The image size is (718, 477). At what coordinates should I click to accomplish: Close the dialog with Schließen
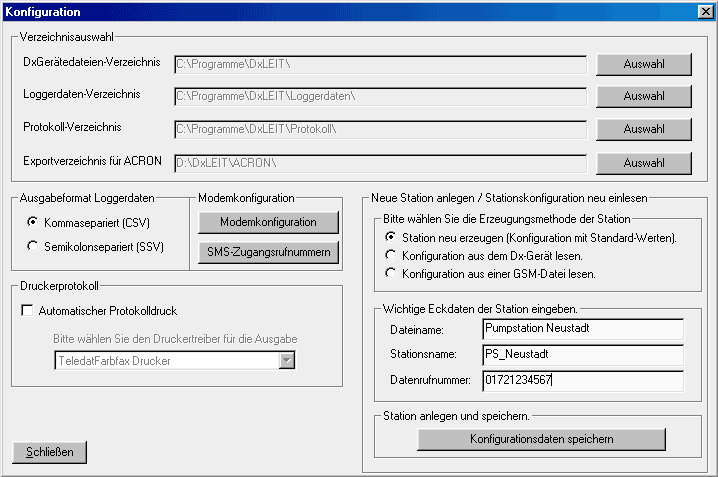[49, 452]
